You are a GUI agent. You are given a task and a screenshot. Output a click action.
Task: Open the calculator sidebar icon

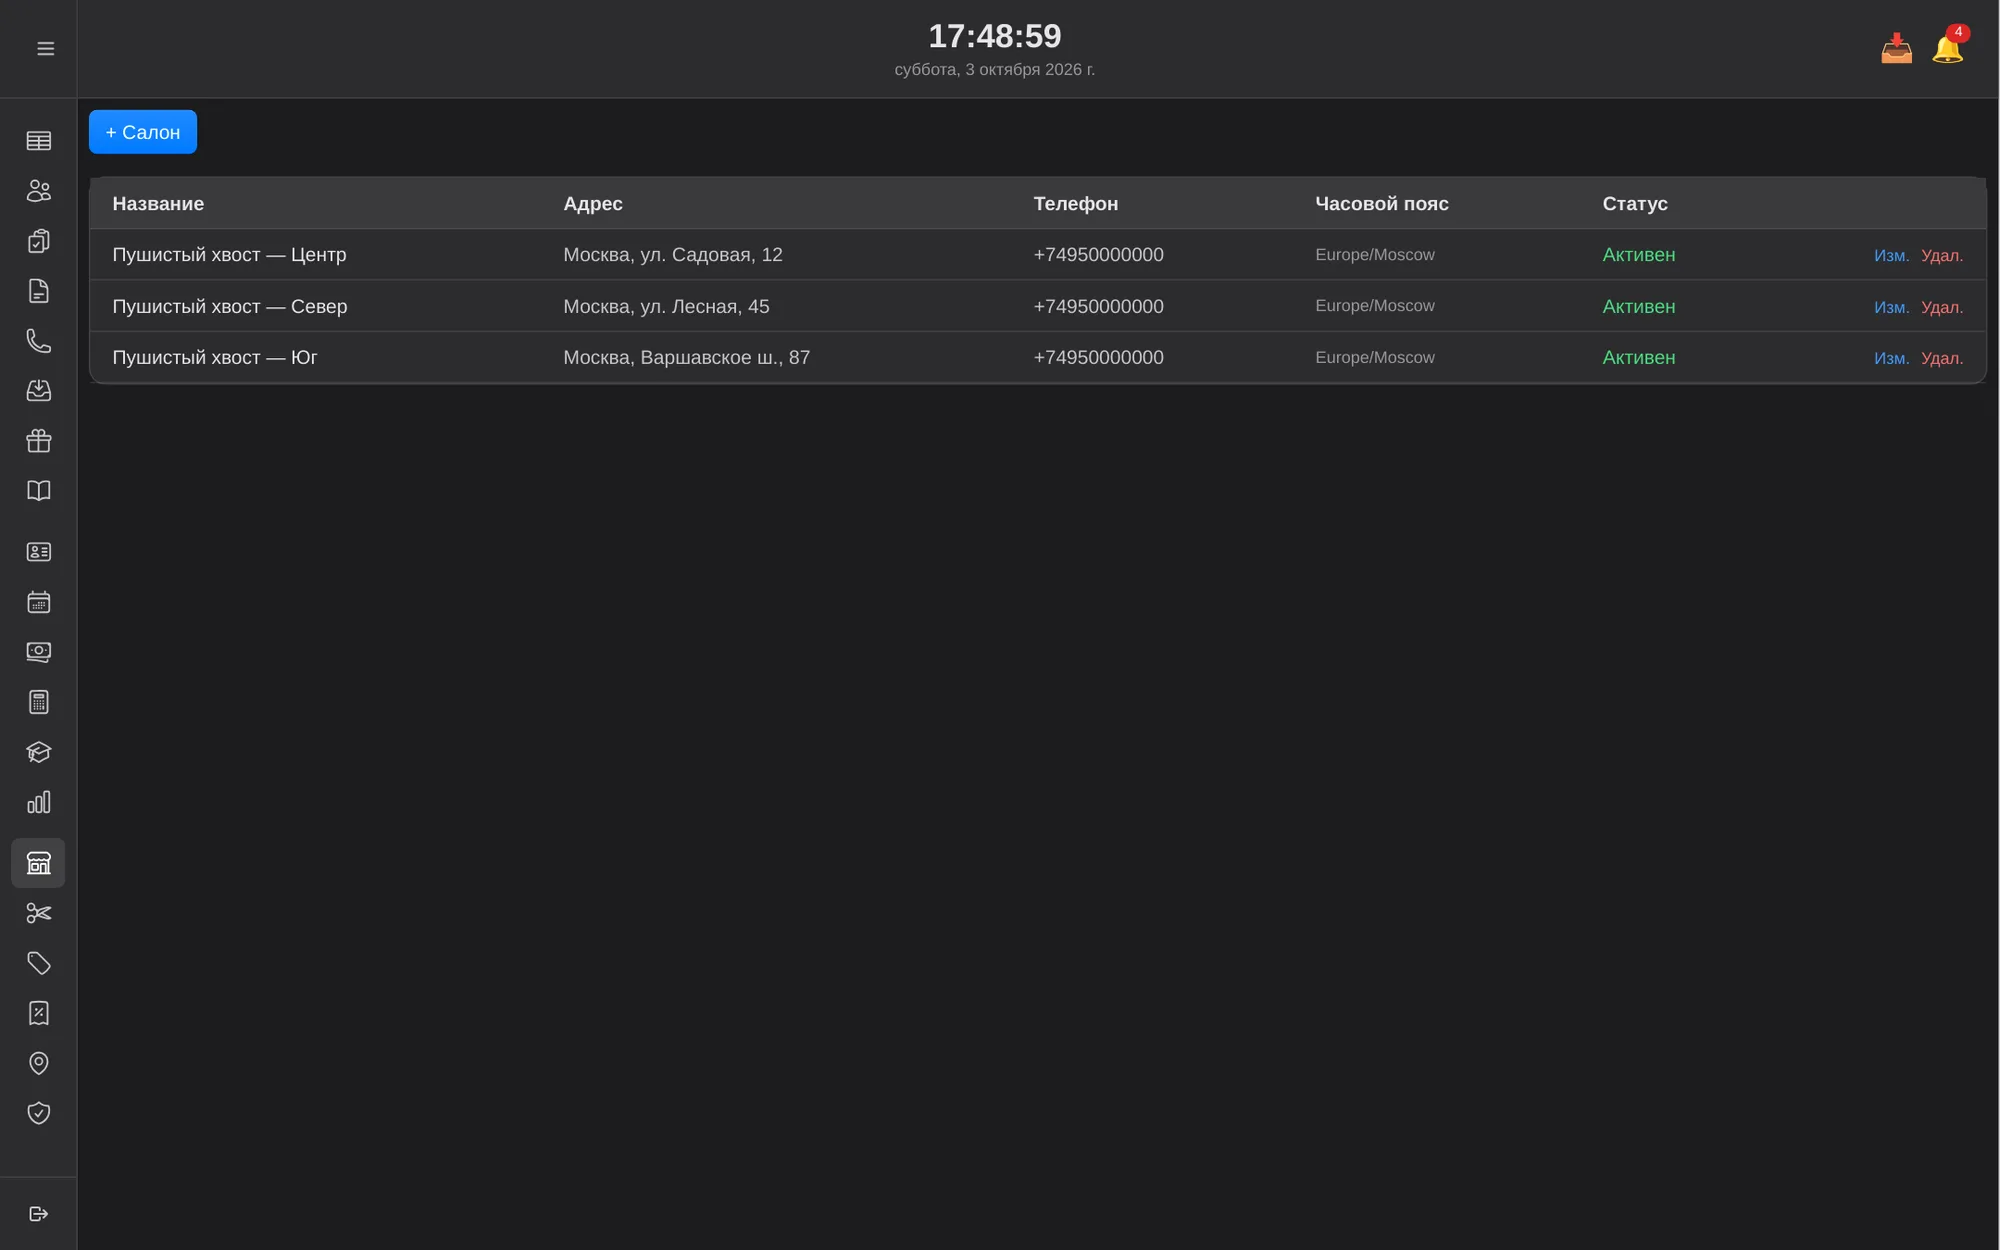click(x=38, y=702)
